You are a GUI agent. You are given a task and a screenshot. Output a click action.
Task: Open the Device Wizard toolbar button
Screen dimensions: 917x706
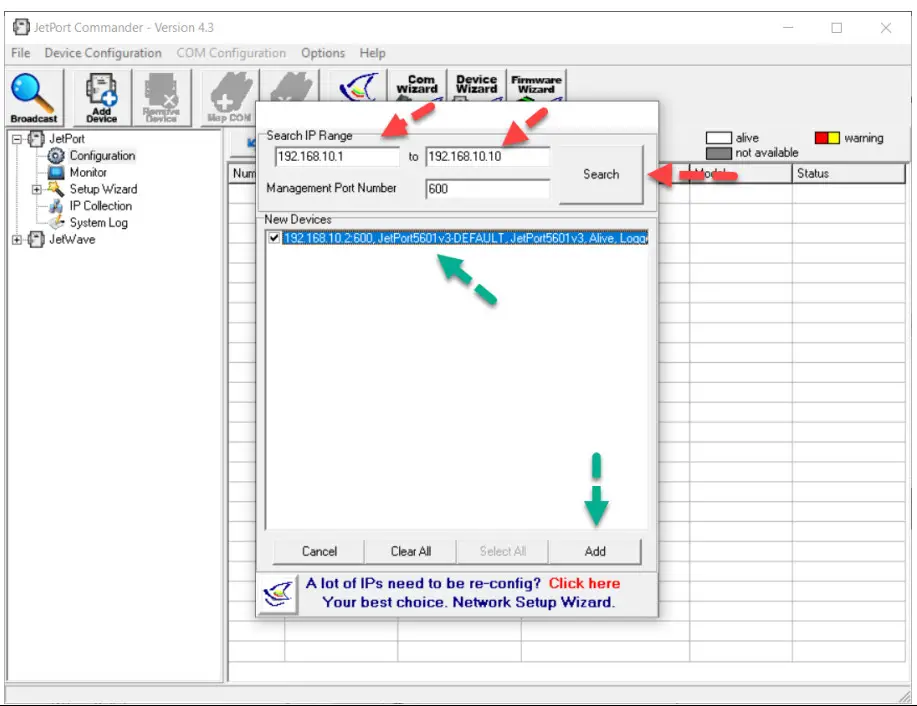coord(477,85)
